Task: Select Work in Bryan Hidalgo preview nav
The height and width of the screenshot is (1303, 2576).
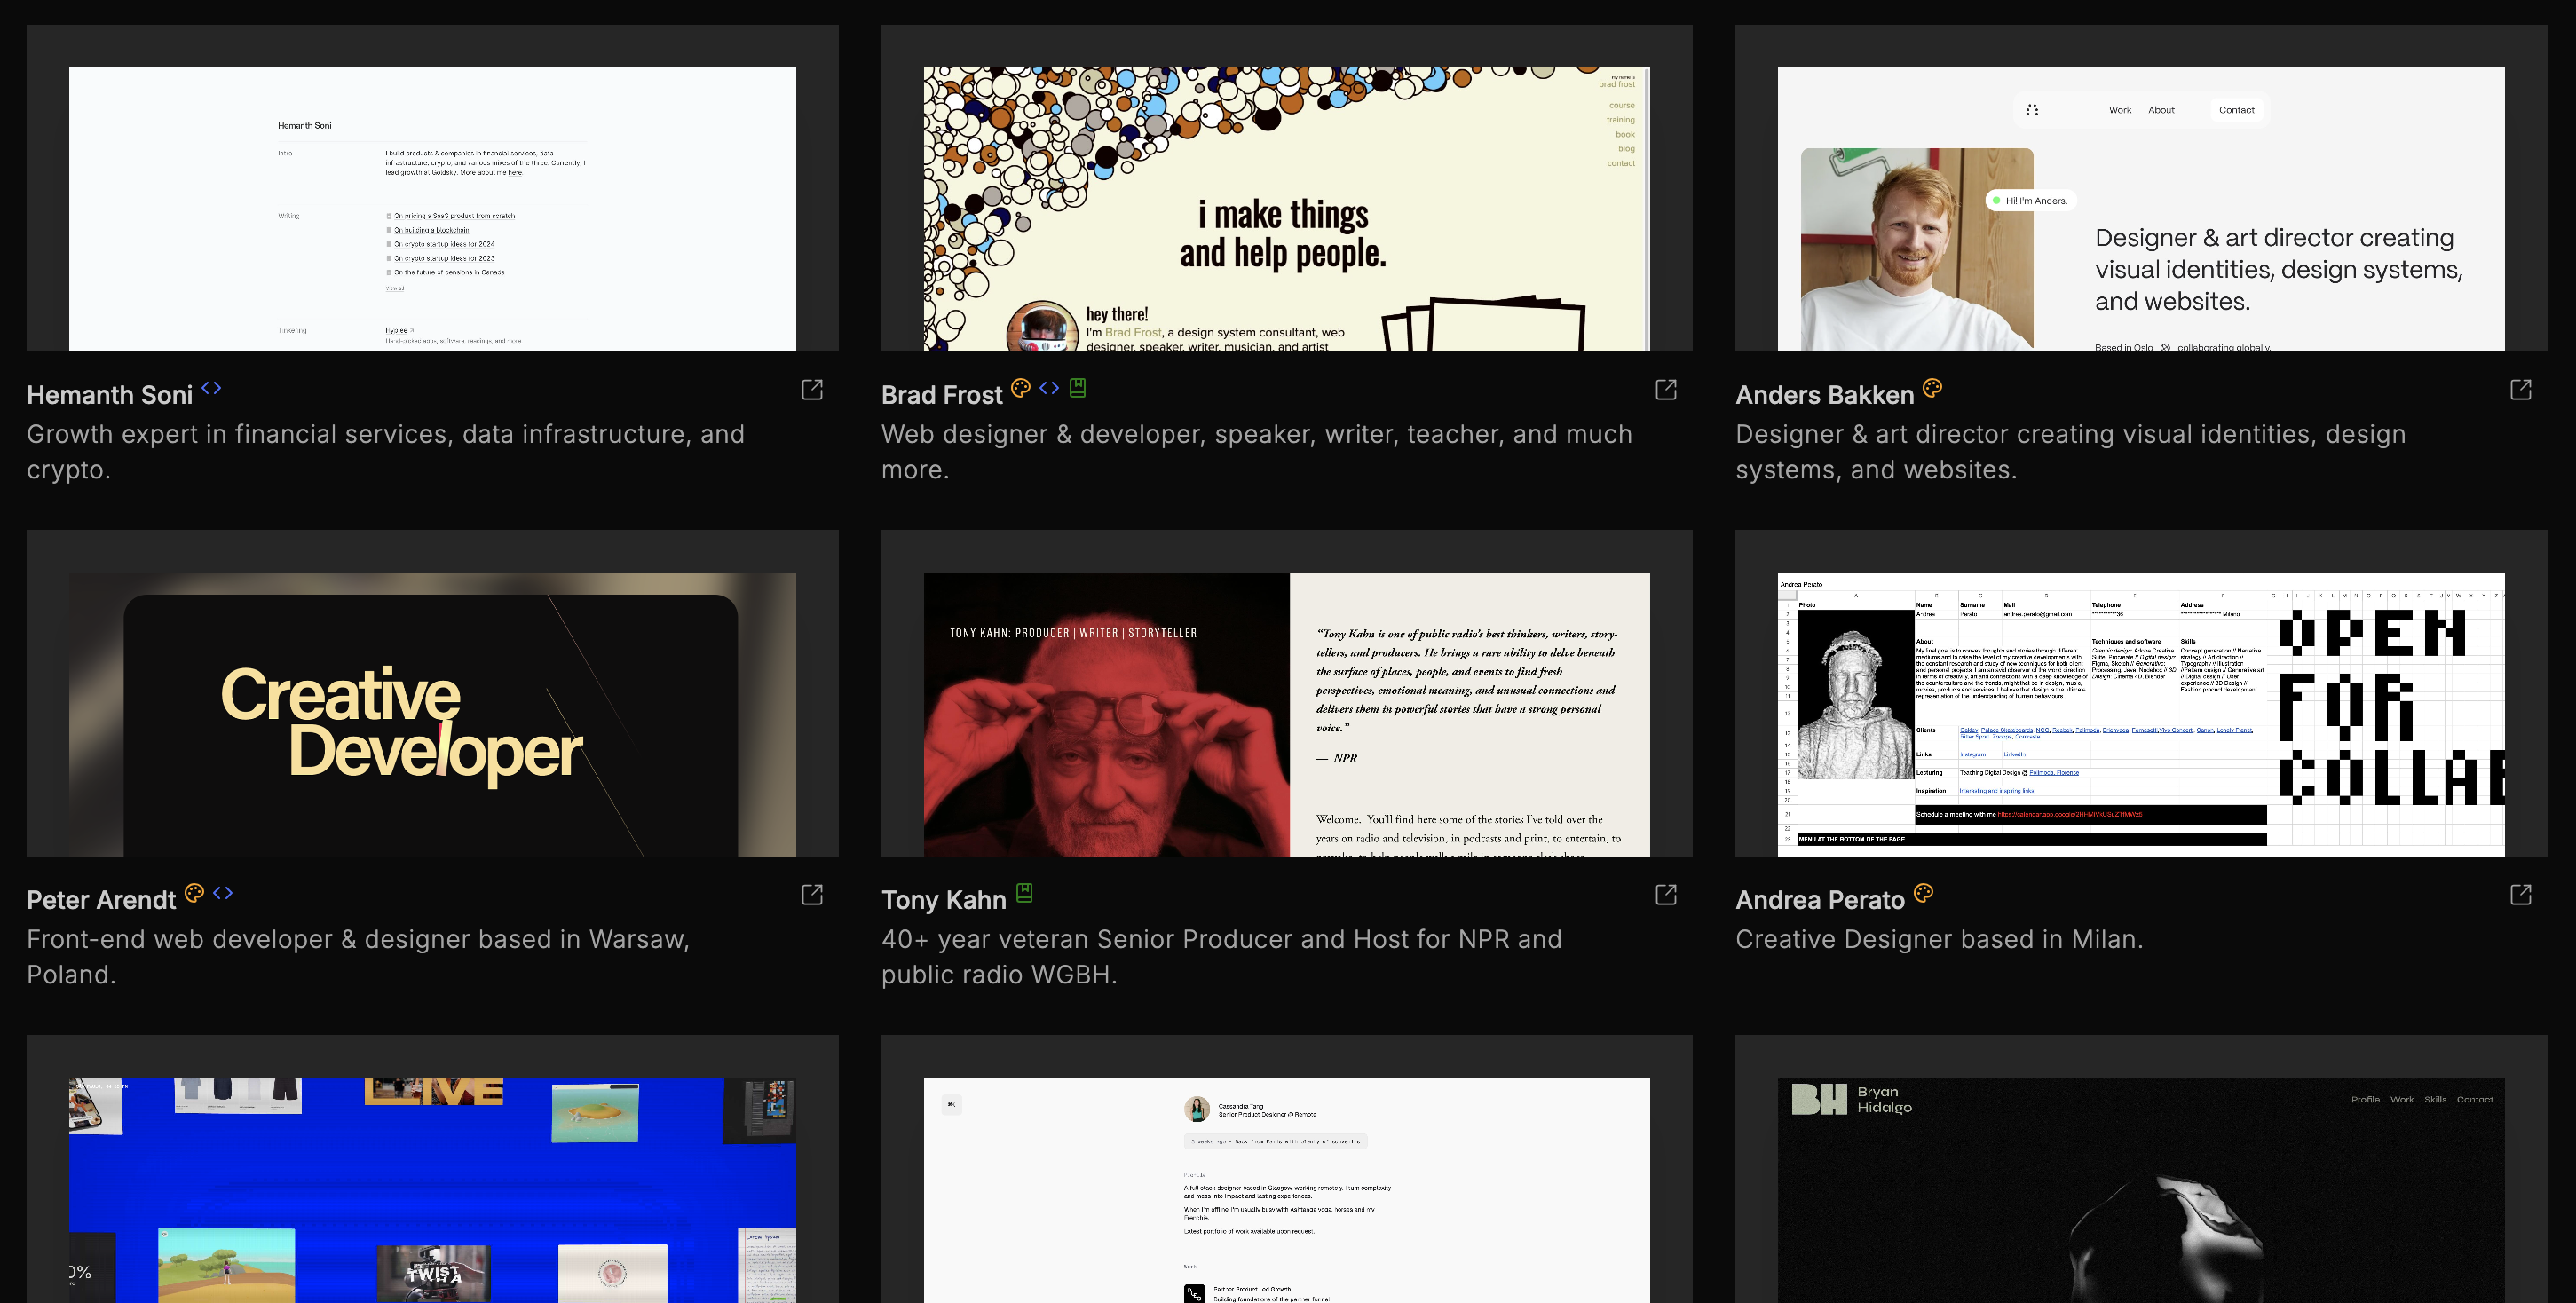Action: [2401, 1100]
